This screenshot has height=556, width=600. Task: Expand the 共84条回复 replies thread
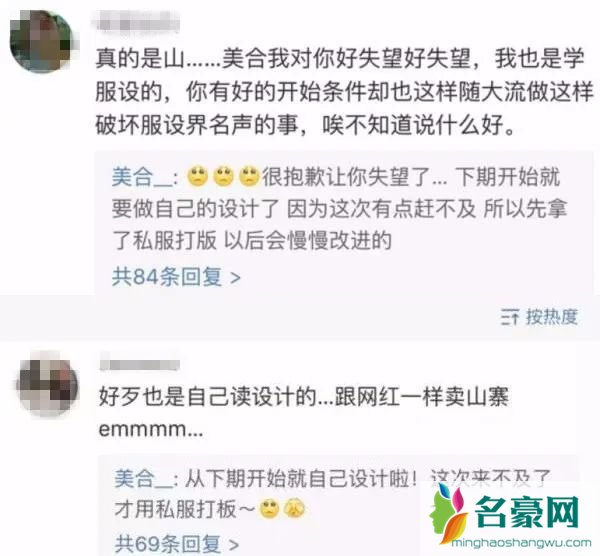click(x=176, y=277)
